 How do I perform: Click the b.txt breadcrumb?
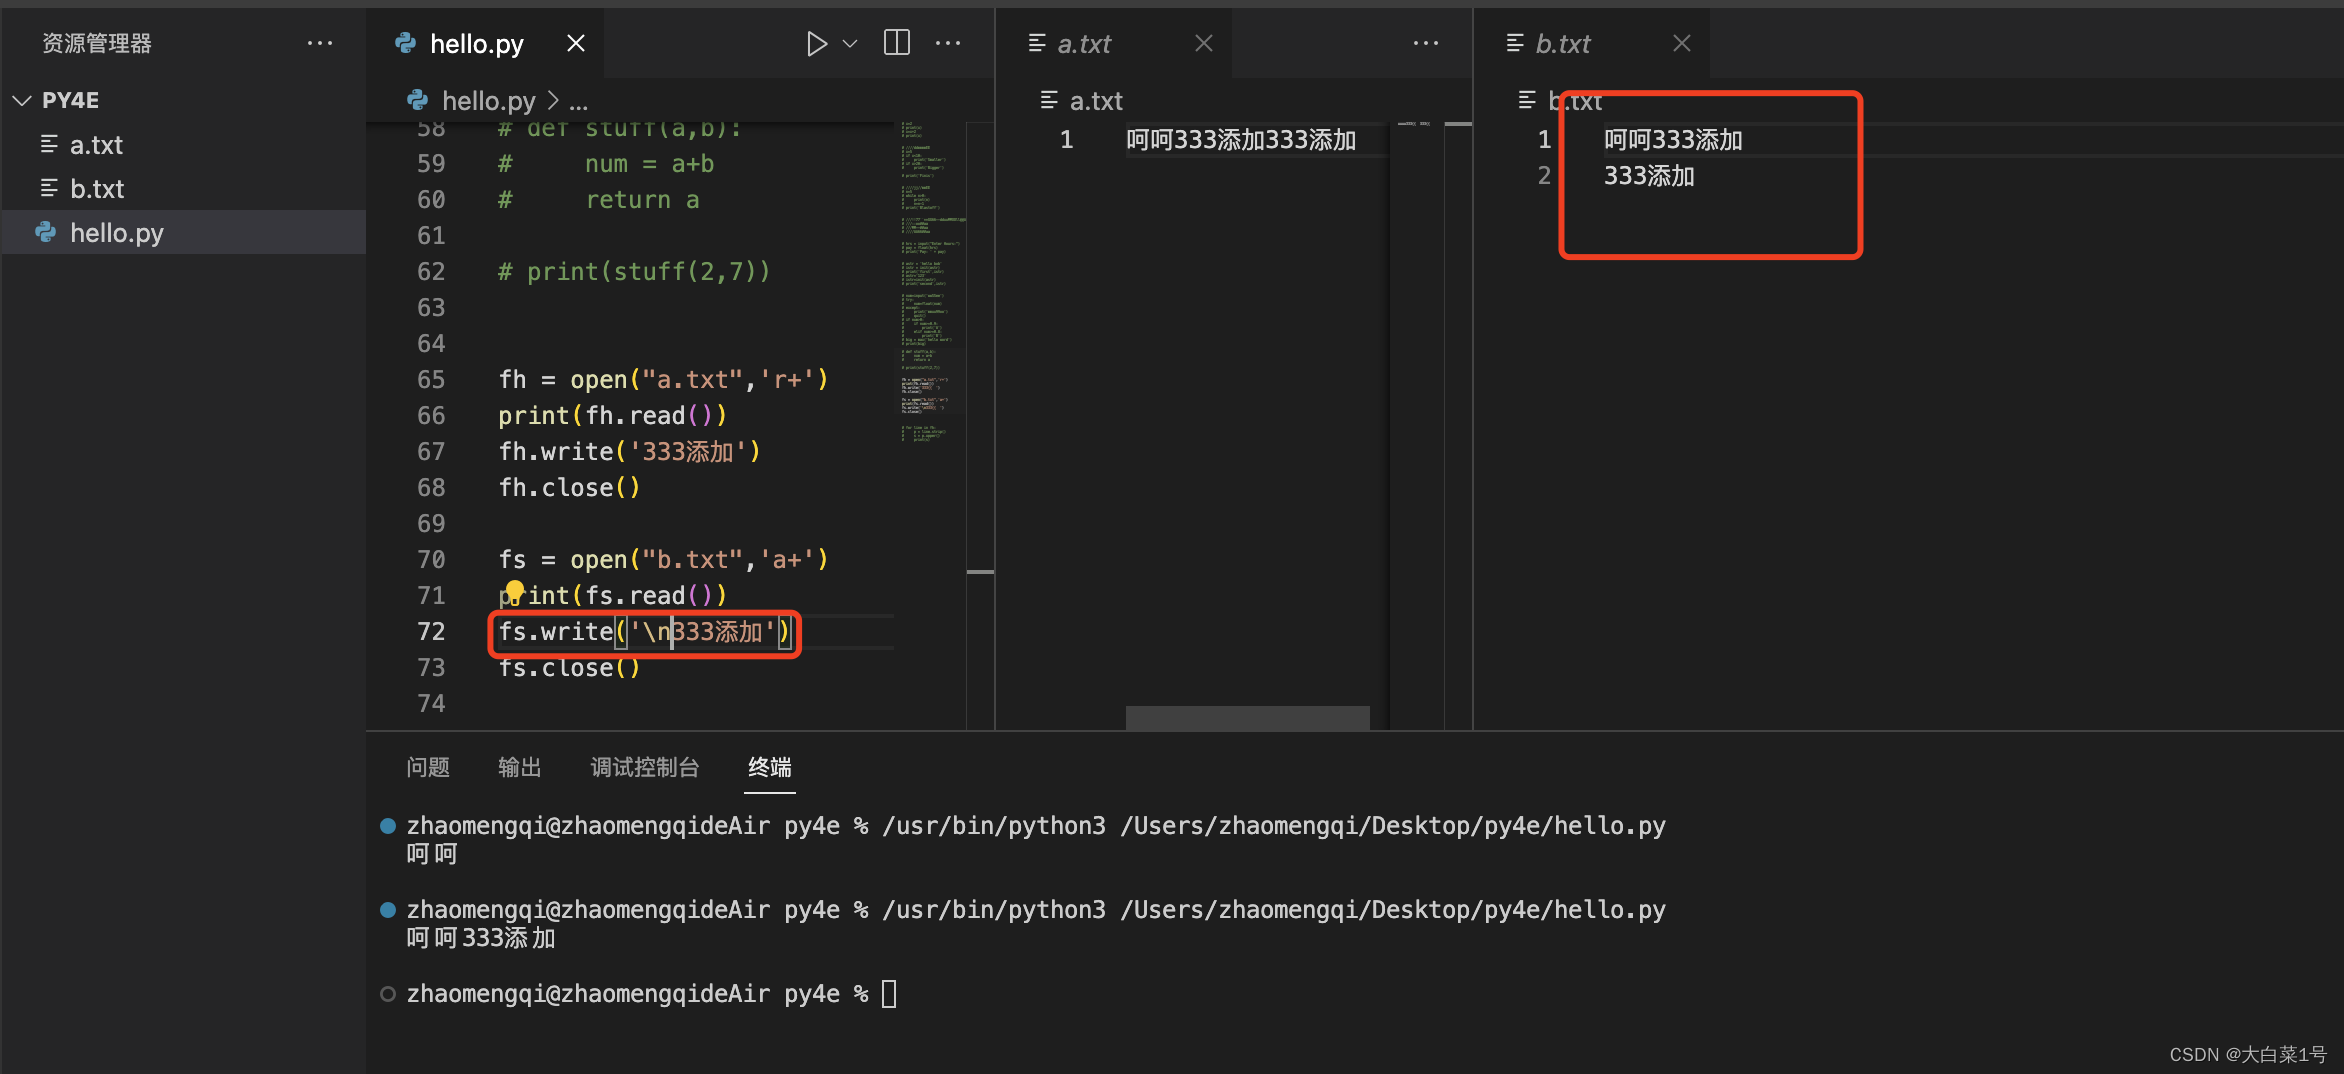1574,101
